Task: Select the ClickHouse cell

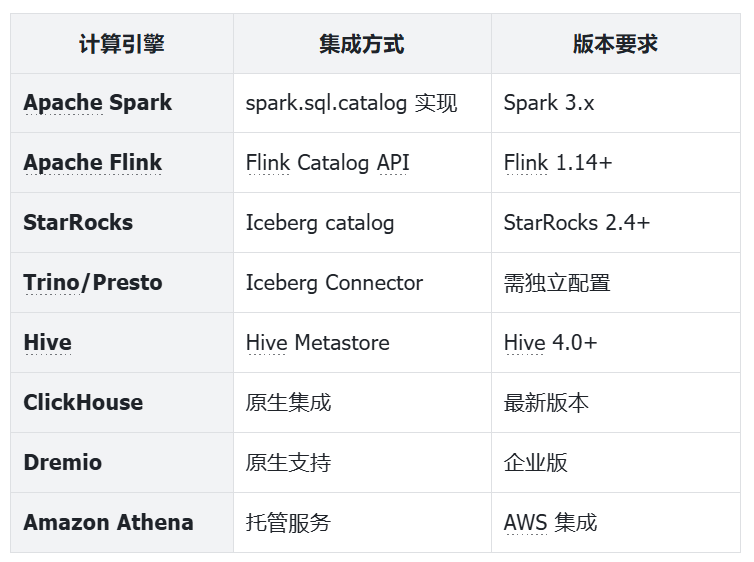Action: (83, 403)
